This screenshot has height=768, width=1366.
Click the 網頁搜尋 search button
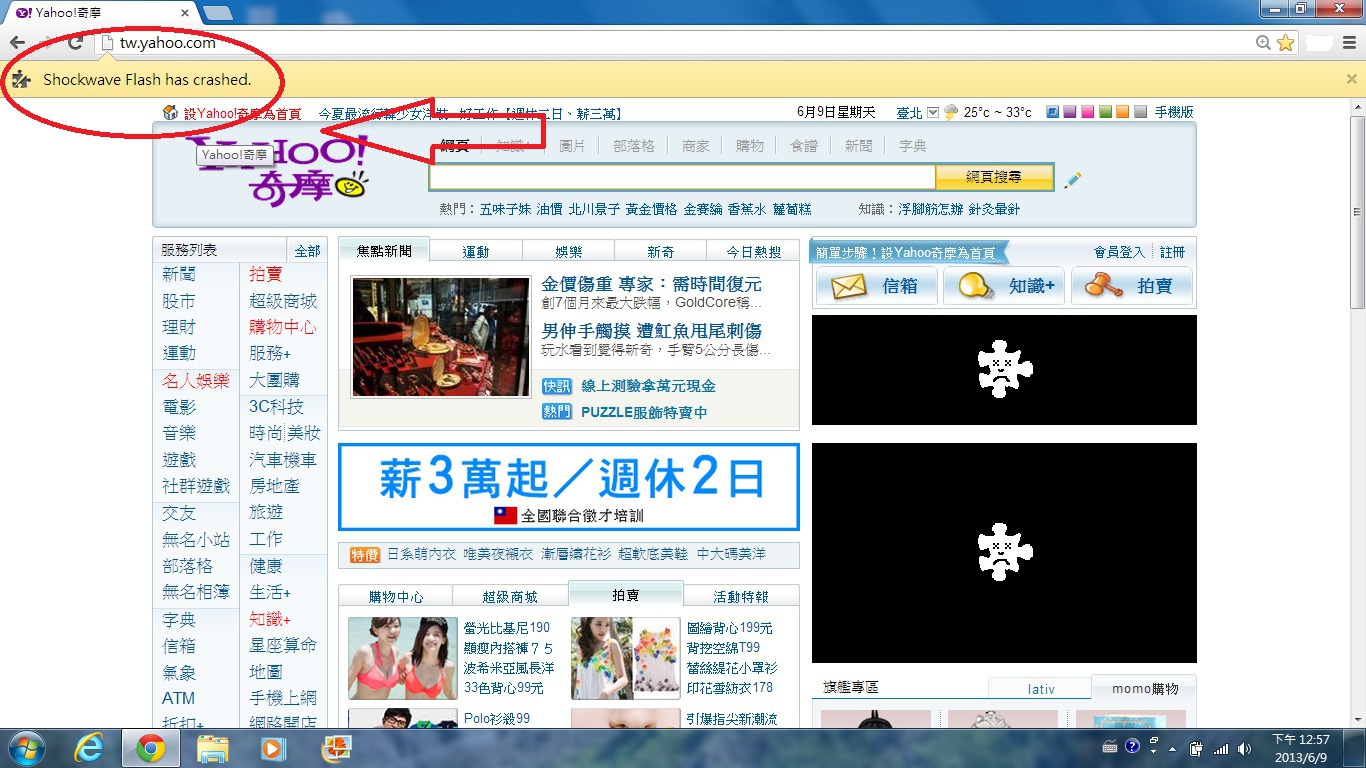click(x=994, y=177)
